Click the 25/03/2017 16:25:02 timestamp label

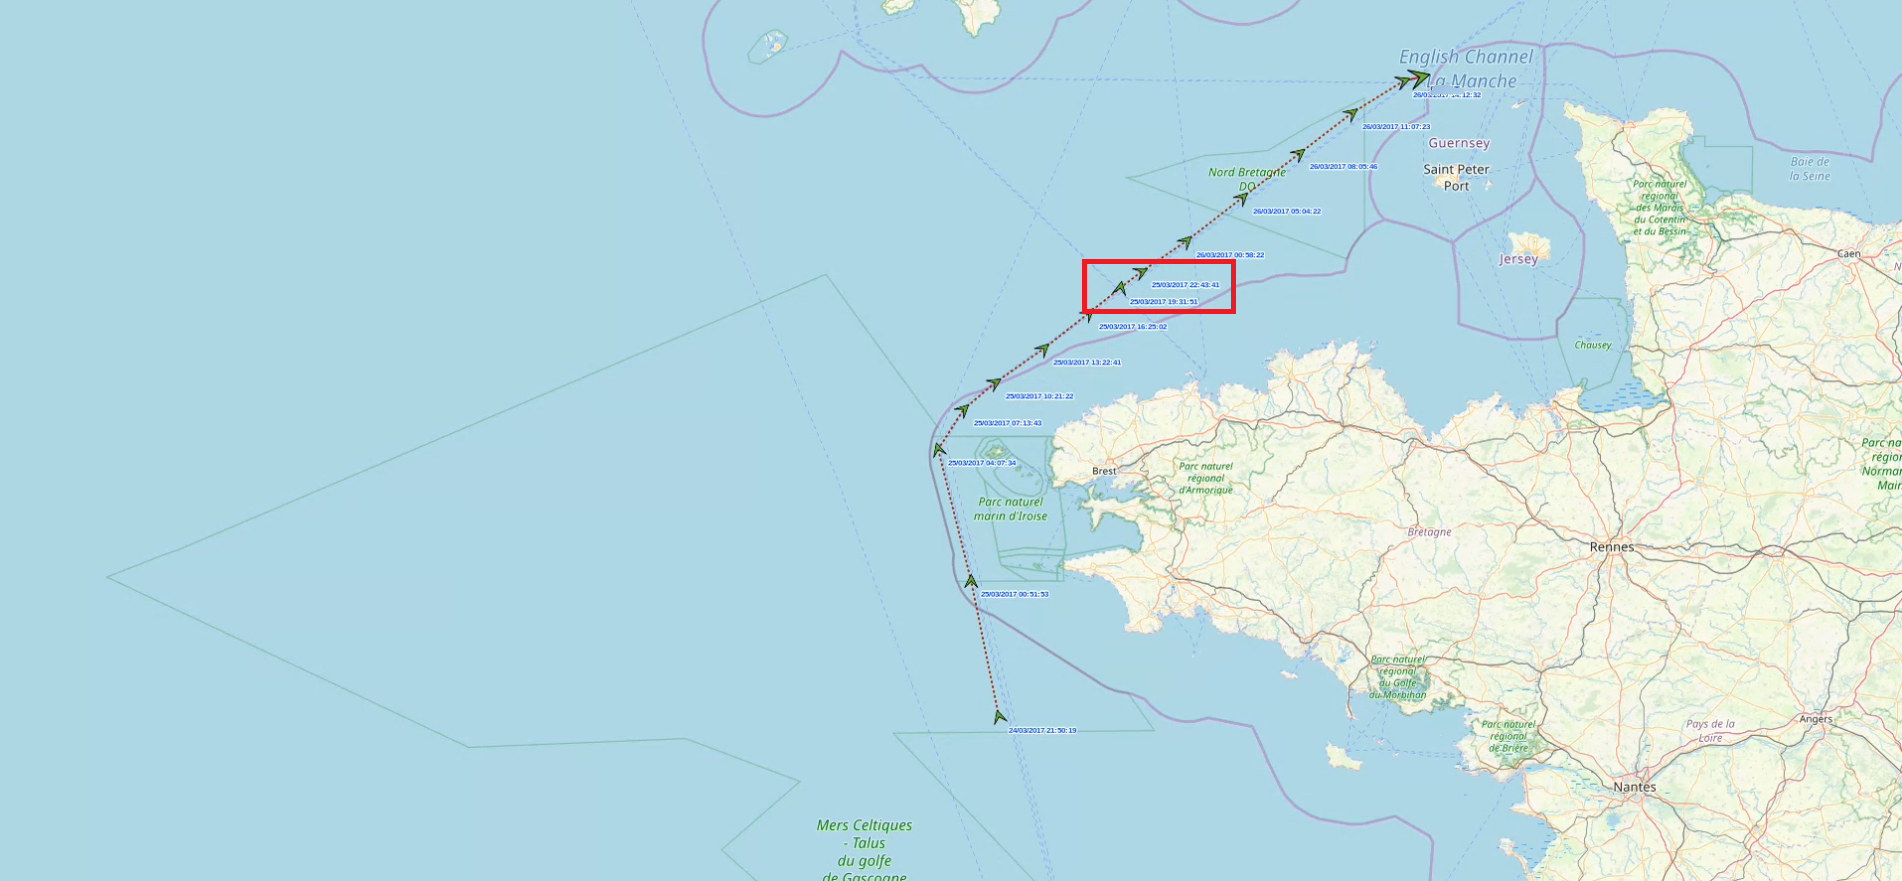coord(1133,327)
